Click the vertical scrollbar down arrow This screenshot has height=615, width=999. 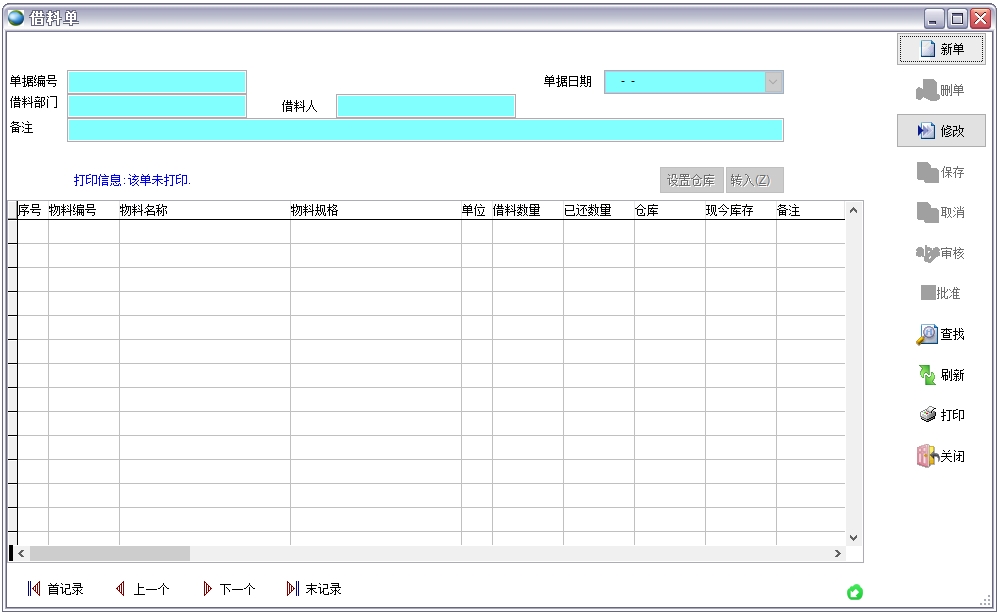click(x=854, y=538)
